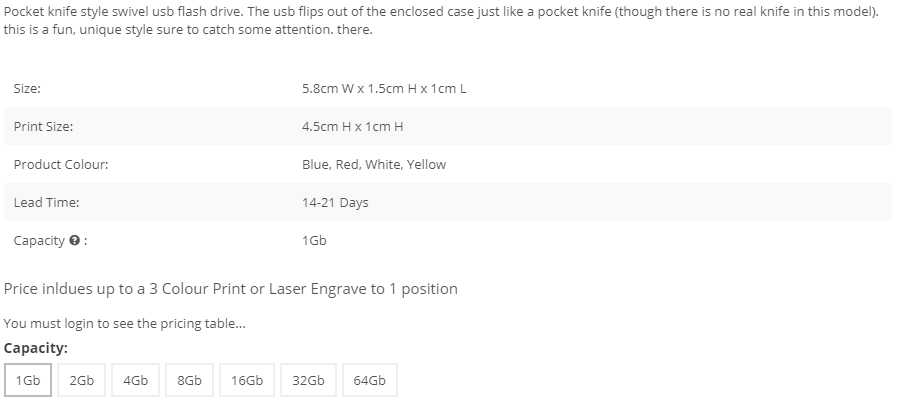Click the Capacity help question mark icon
The image size is (900, 416).
(74, 240)
